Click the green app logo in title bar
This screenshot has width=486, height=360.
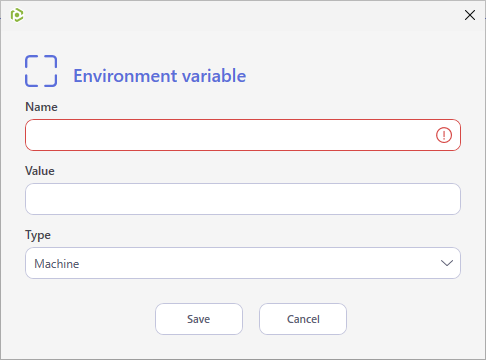[17, 15]
